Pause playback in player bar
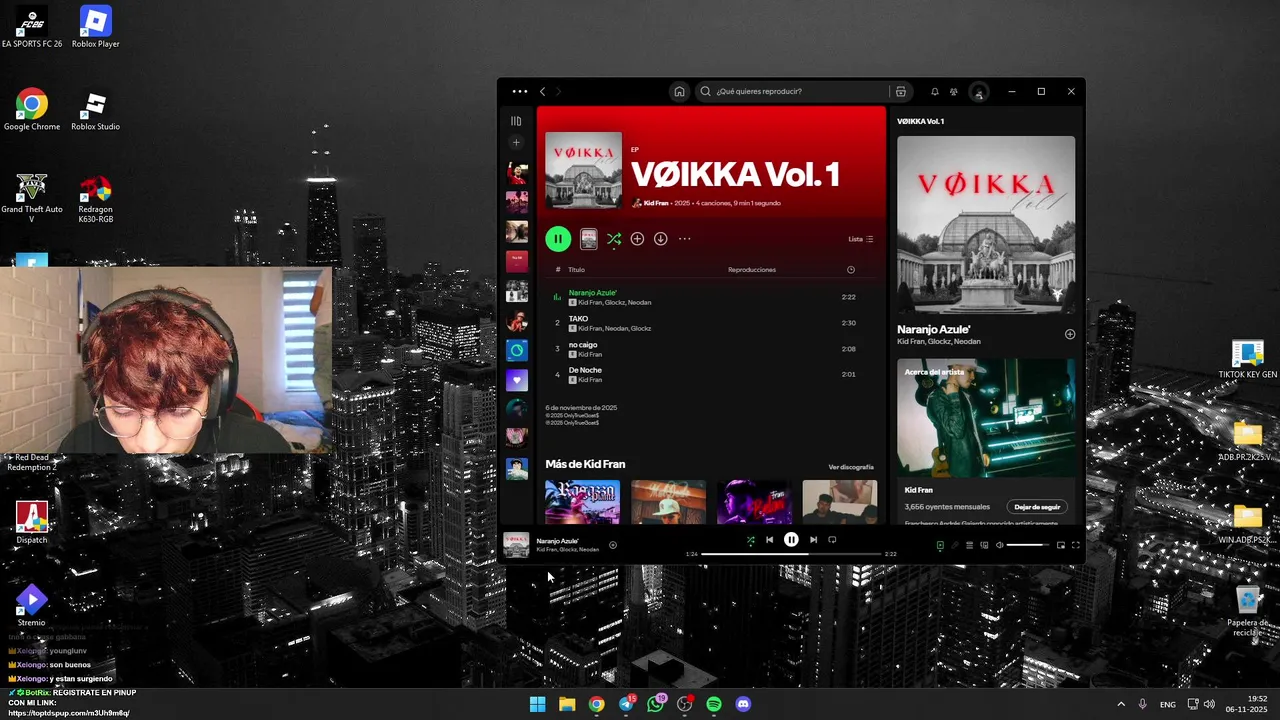The width and height of the screenshot is (1280, 720). tap(791, 540)
